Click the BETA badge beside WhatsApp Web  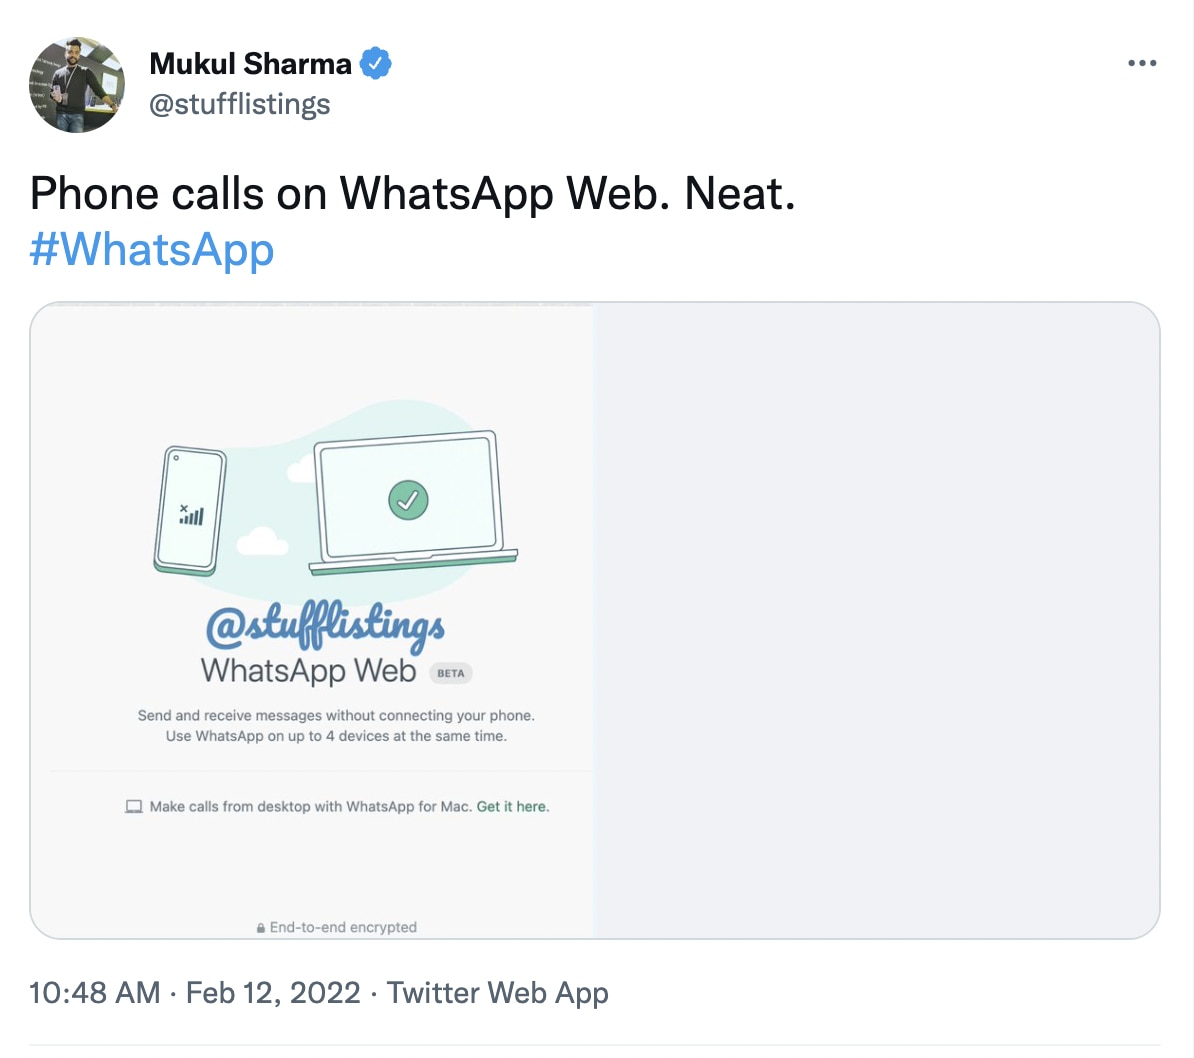tap(451, 673)
